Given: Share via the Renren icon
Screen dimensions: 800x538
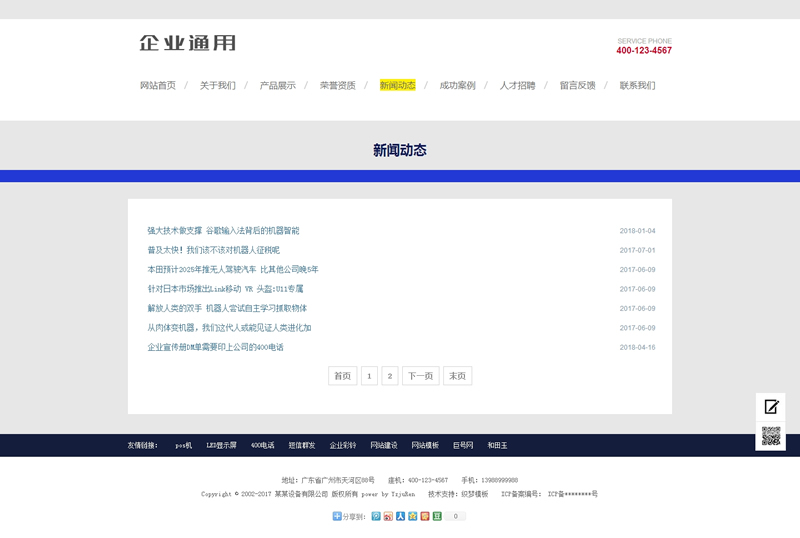Looking at the screenshot, I should pos(400,516).
